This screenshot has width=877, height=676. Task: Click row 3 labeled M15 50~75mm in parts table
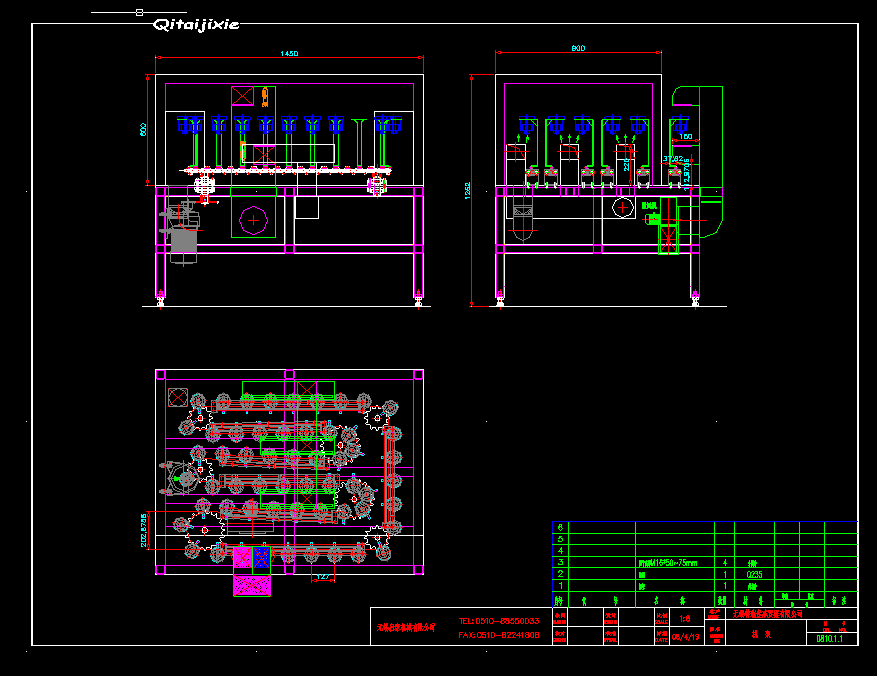[x=670, y=560]
